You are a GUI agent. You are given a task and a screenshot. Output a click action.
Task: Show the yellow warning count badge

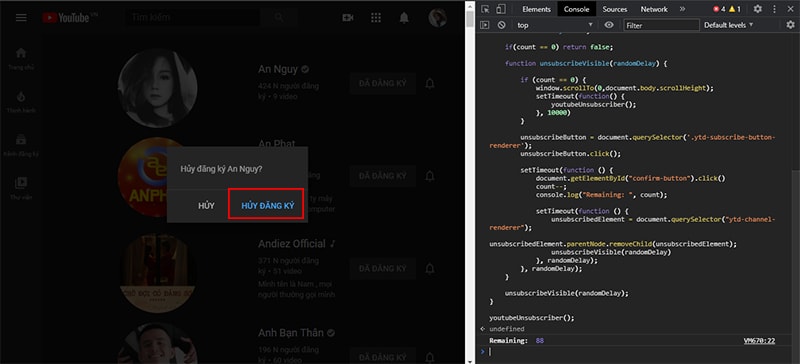(735, 9)
